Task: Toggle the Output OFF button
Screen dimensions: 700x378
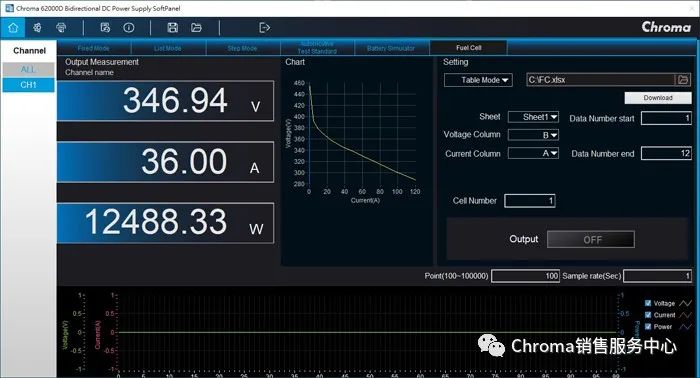Action: point(590,240)
